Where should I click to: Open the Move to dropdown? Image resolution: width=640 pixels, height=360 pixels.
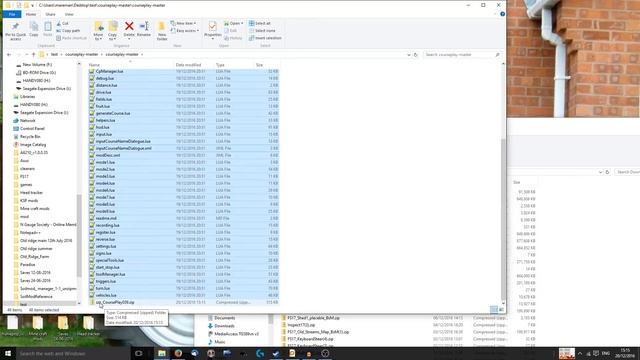[98, 38]
